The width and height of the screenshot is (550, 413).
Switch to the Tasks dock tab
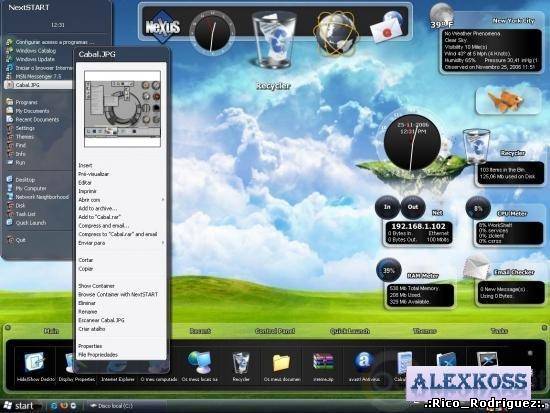pyautogui.click(x=499, y=331)
